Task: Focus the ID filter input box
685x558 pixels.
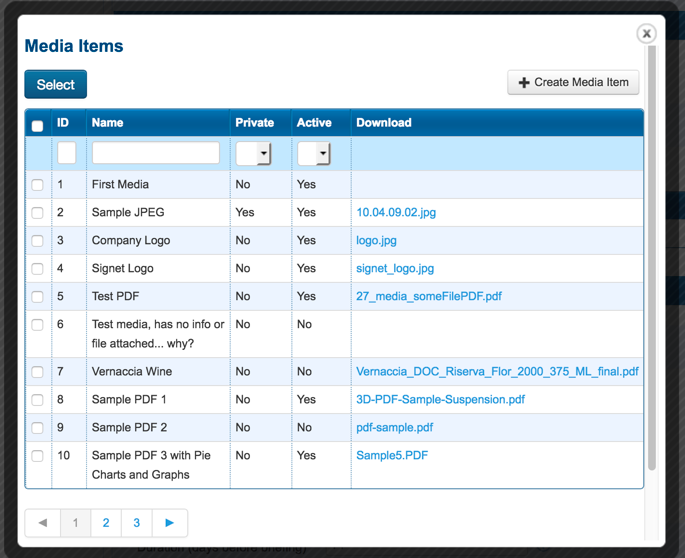Action: [67, 153]
